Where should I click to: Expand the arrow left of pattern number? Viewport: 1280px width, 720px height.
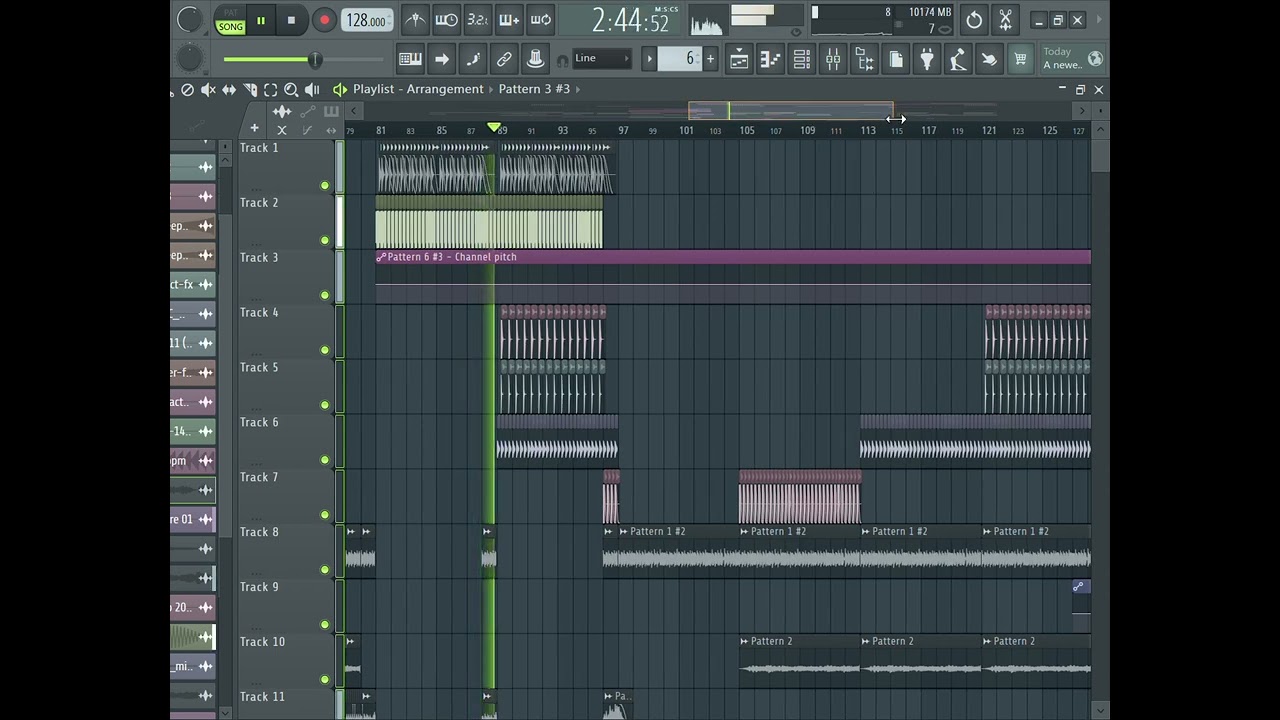pyautogui.click(x=649, y=59)
